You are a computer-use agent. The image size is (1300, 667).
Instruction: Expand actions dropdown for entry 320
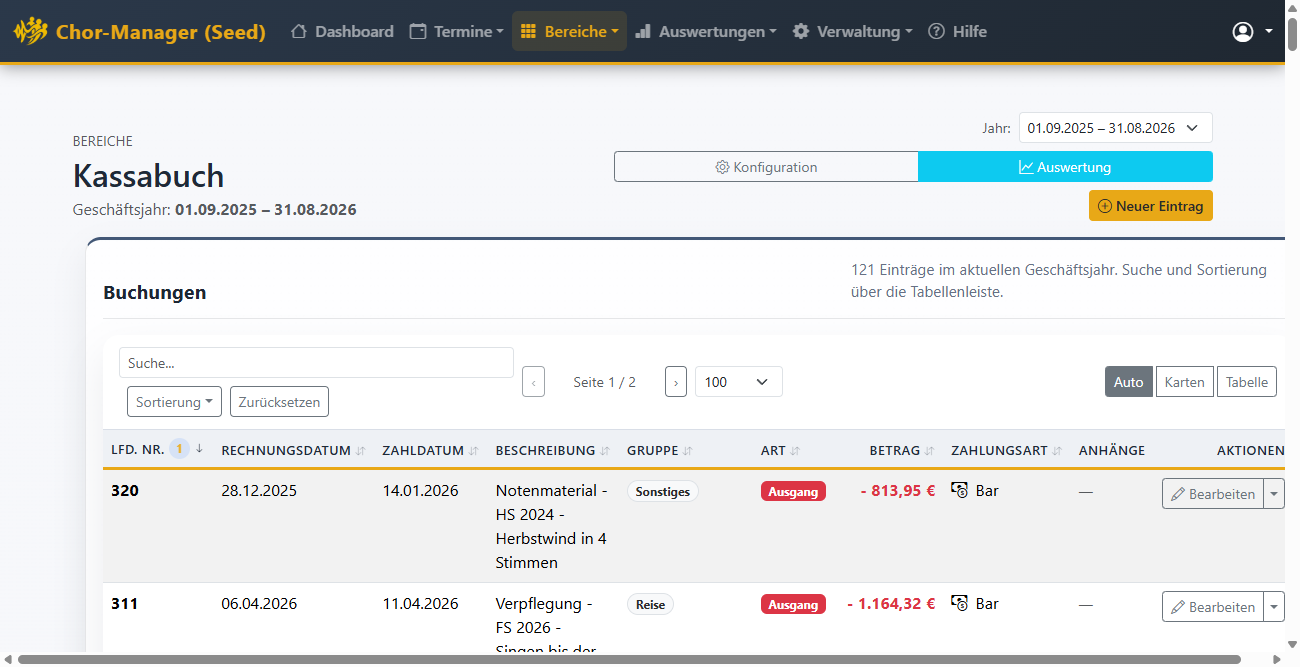pyautogui.click(x=1275, y=494)
